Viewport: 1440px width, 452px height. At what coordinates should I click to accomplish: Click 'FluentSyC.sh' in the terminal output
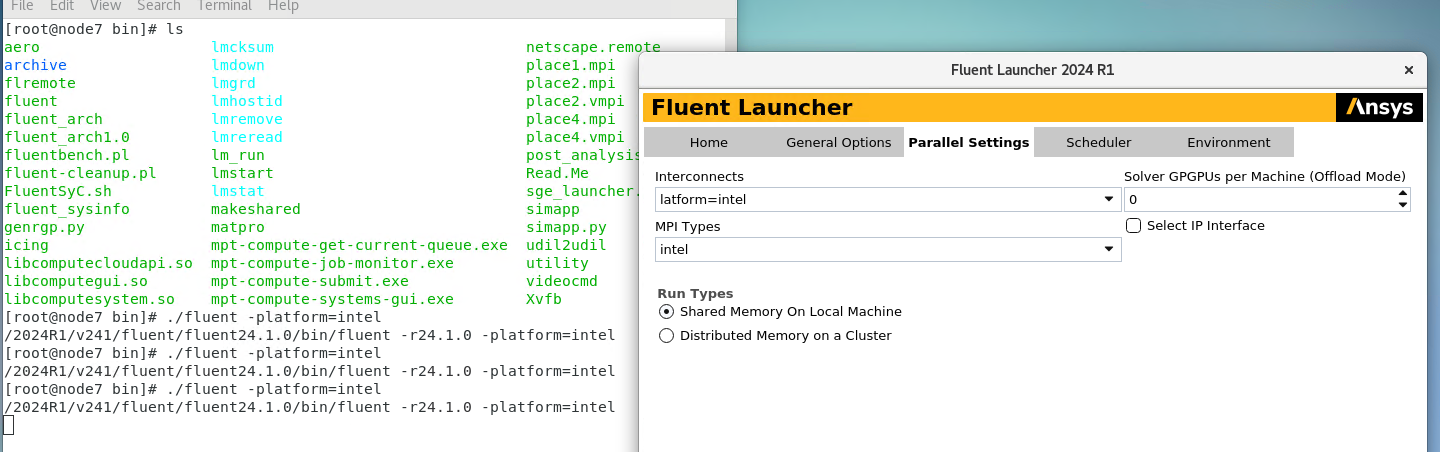pos(58,191)
